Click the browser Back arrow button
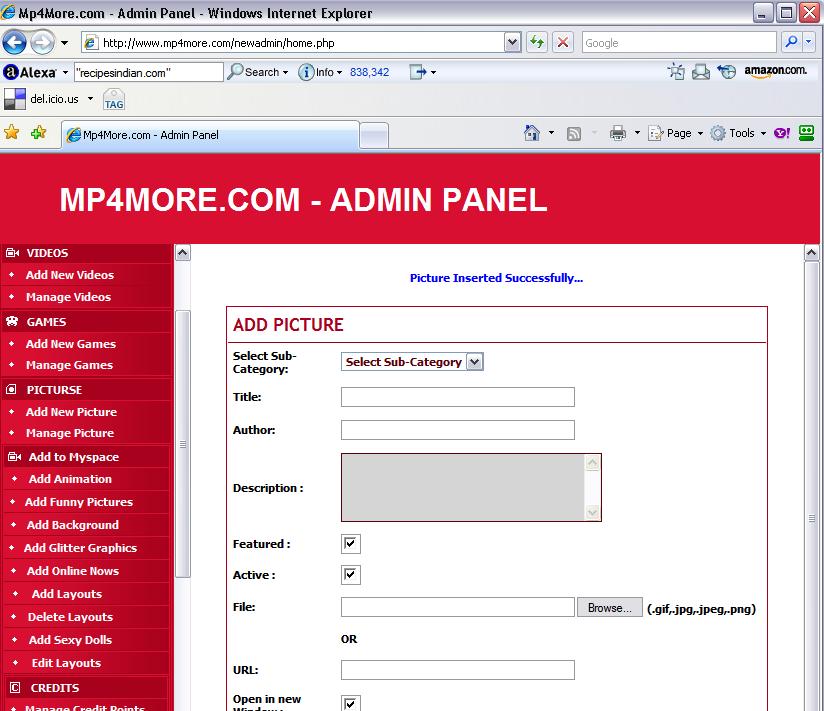 [14, 42]
